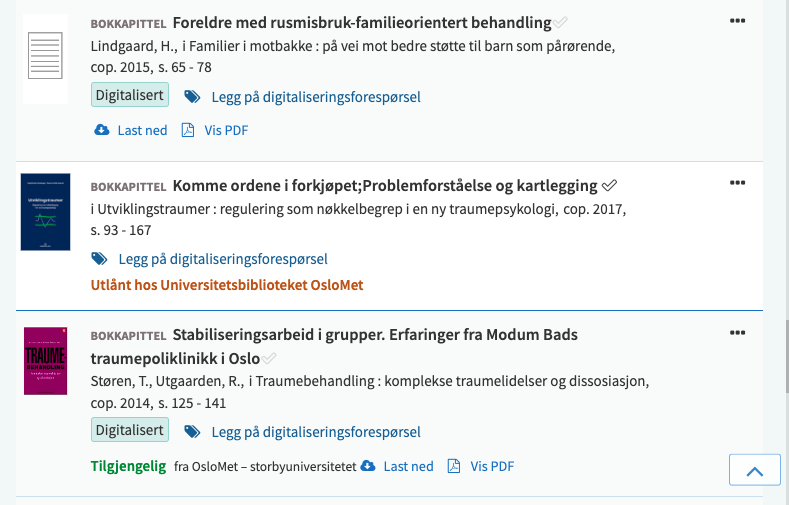Click Vis PDF for Foreldre med rusmisbruk
Screen dimensions: 789x505
pos(226,130)
